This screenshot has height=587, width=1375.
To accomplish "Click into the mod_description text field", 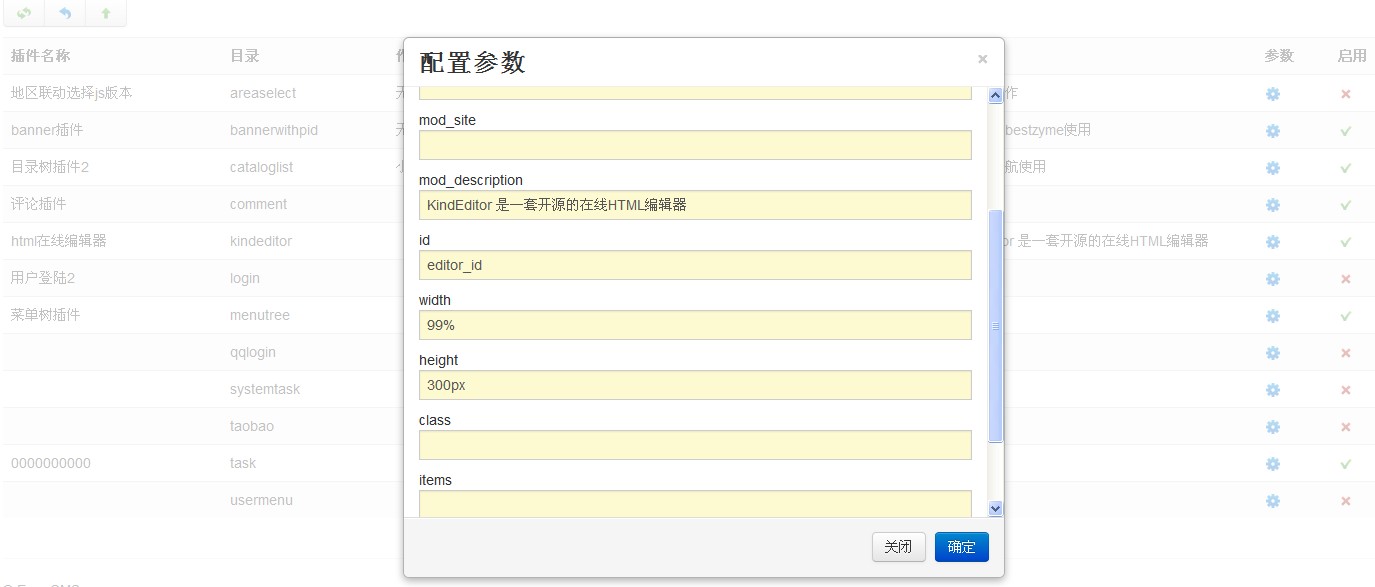I will [x=695, y=205].
